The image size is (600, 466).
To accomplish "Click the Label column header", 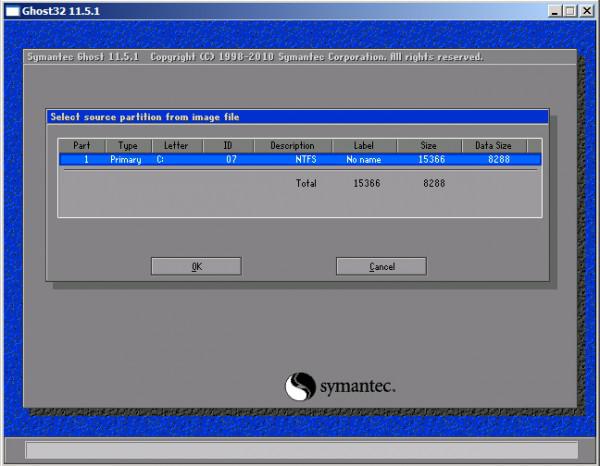I will (364, 145).
